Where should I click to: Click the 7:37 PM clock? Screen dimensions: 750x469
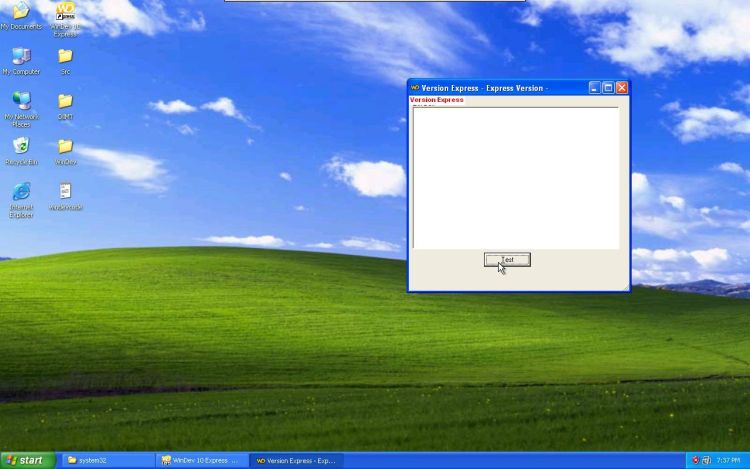click(728, 460)
